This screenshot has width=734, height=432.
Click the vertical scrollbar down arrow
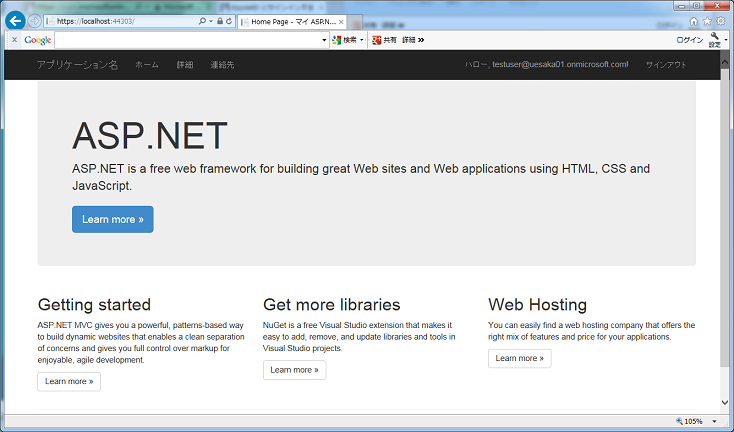[x=725, y=403]
